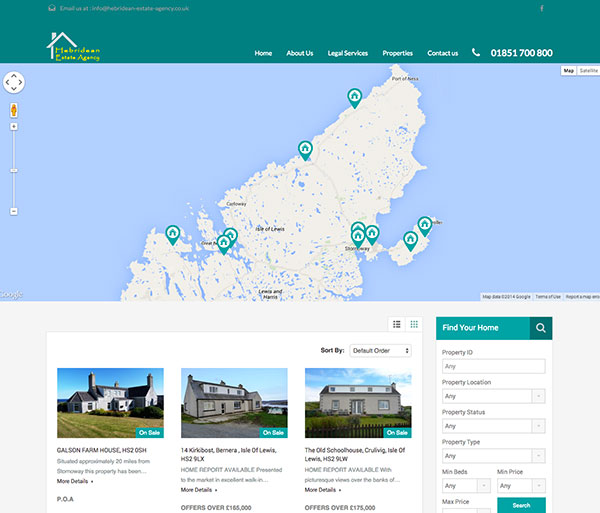
Task: Open 14 Kirkibost, Bernera listing title
Action: pos(228,454)
